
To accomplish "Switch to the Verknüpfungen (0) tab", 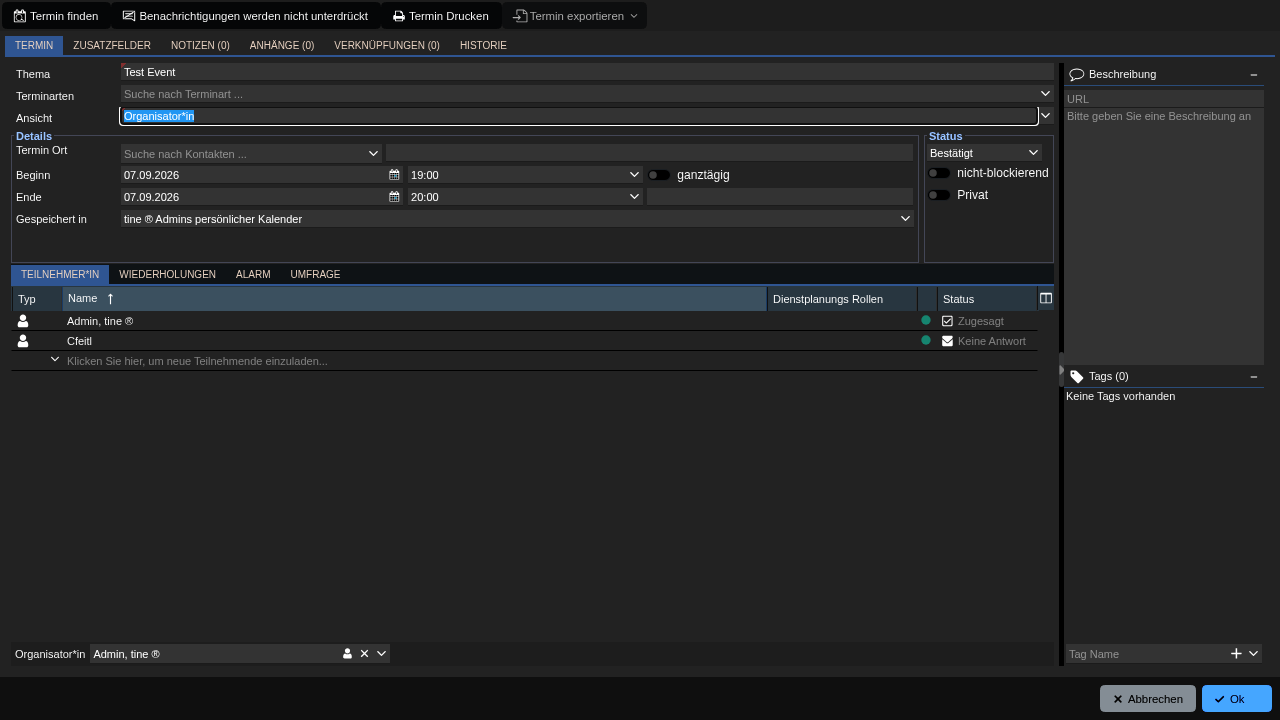I will pos(387,45).
